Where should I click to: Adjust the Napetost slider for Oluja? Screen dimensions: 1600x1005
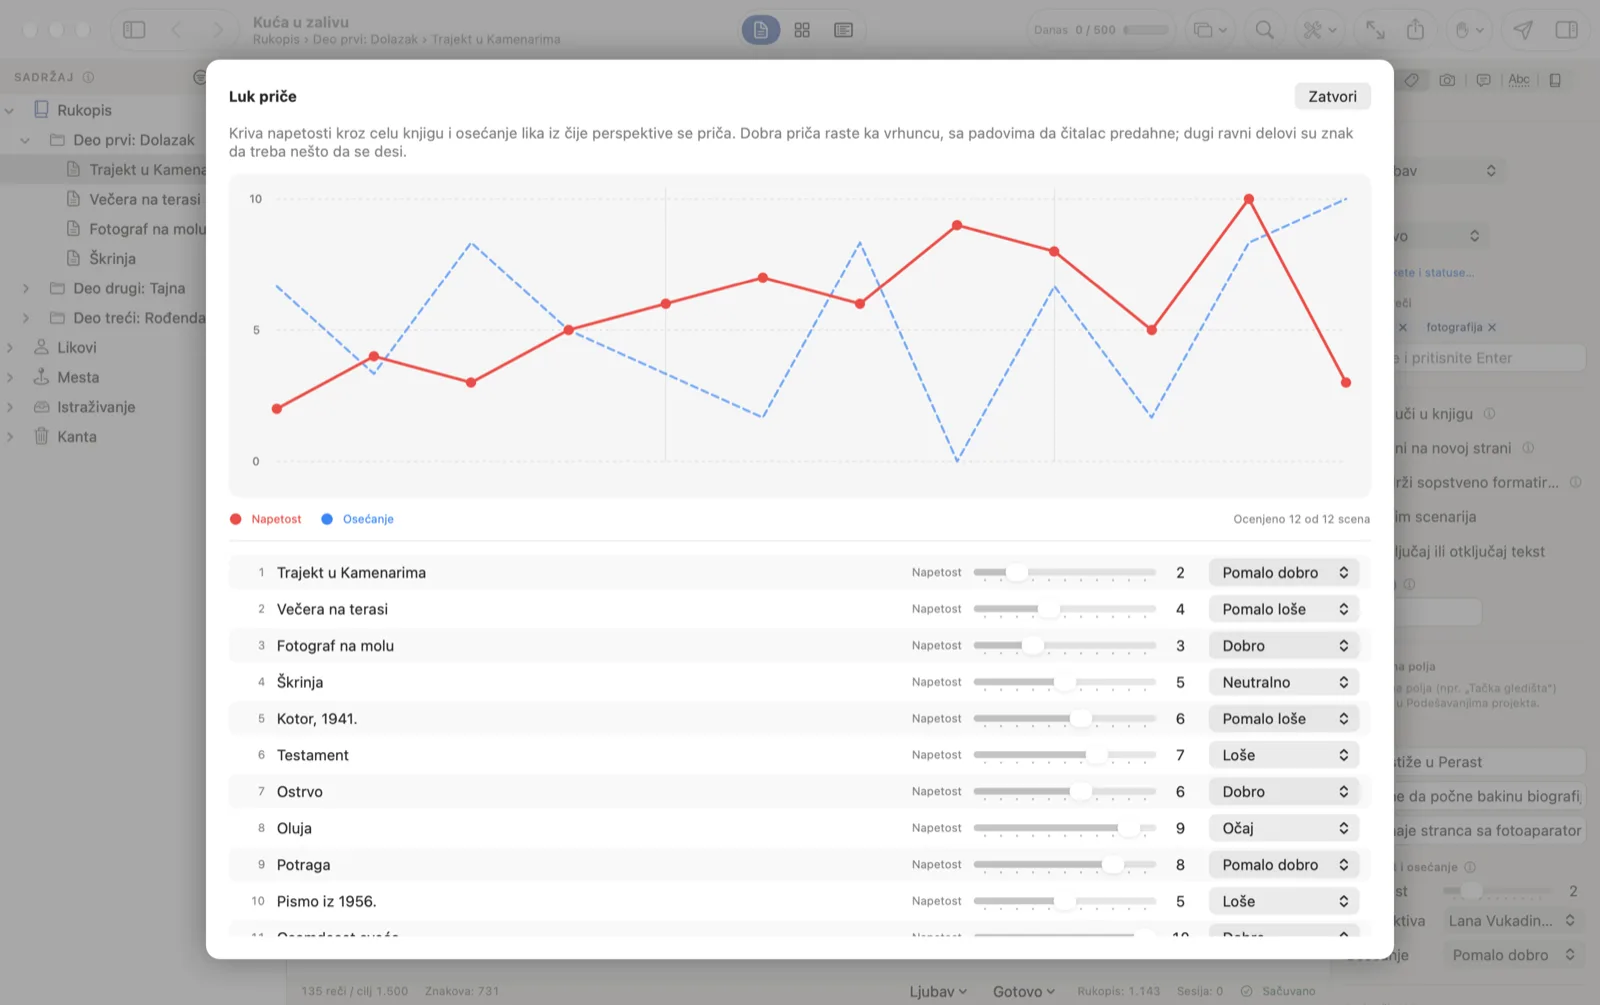[1064, 828]
